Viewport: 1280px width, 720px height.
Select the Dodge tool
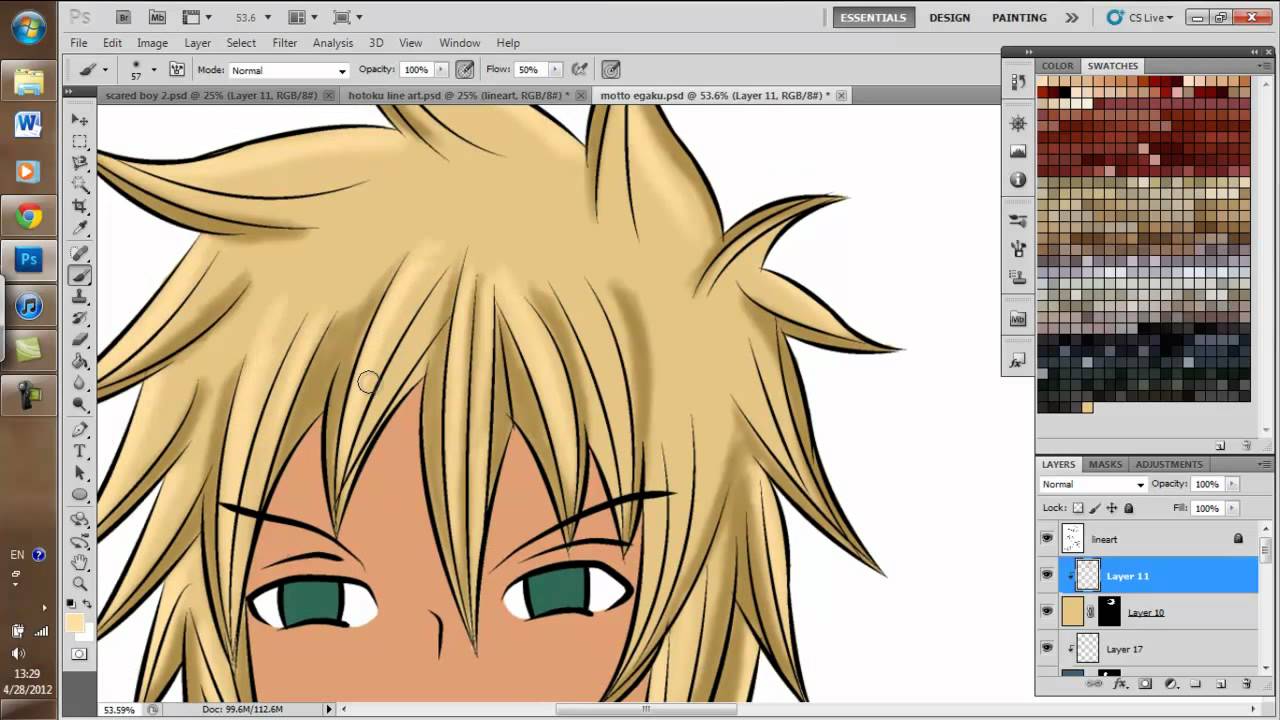point(80,405)
